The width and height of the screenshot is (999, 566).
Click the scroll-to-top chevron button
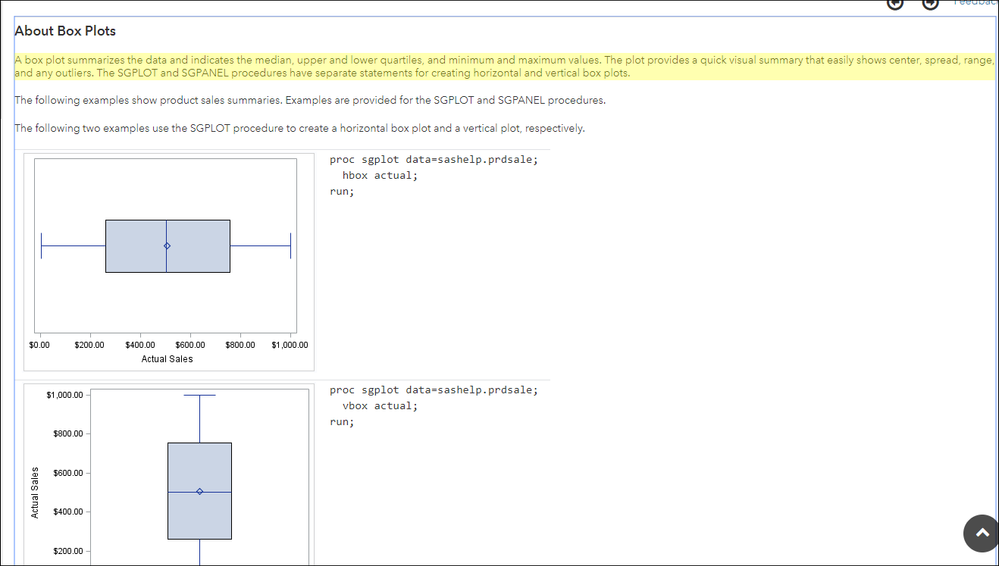982,533
